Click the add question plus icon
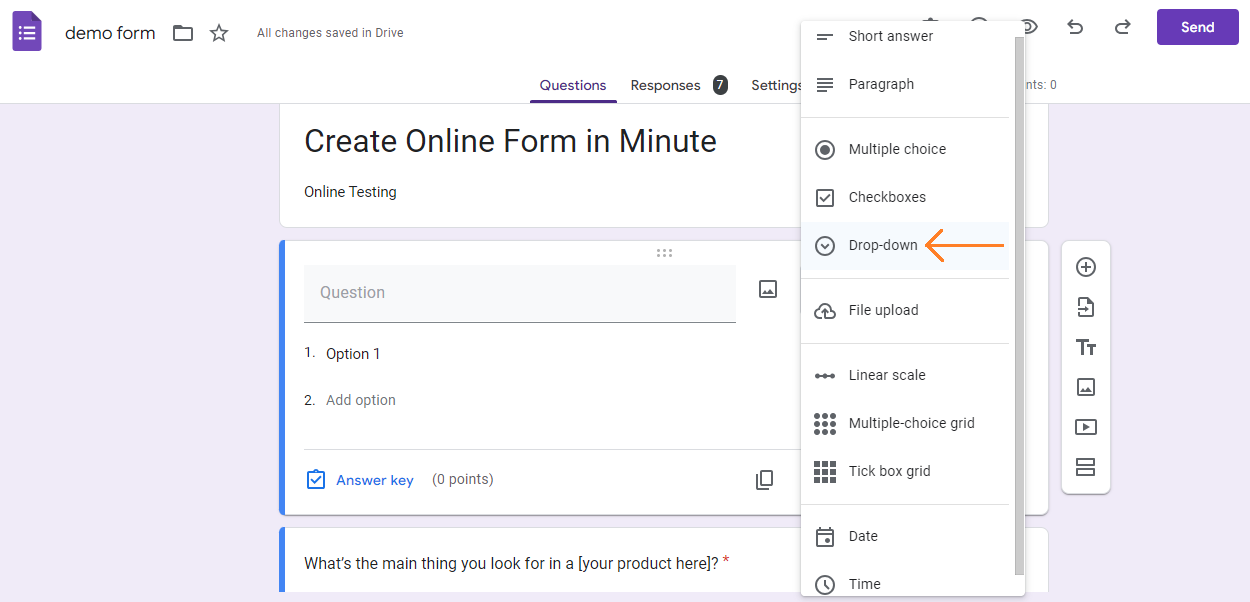This screenshot has width=1250, height=602. [x=1085, y=267]
